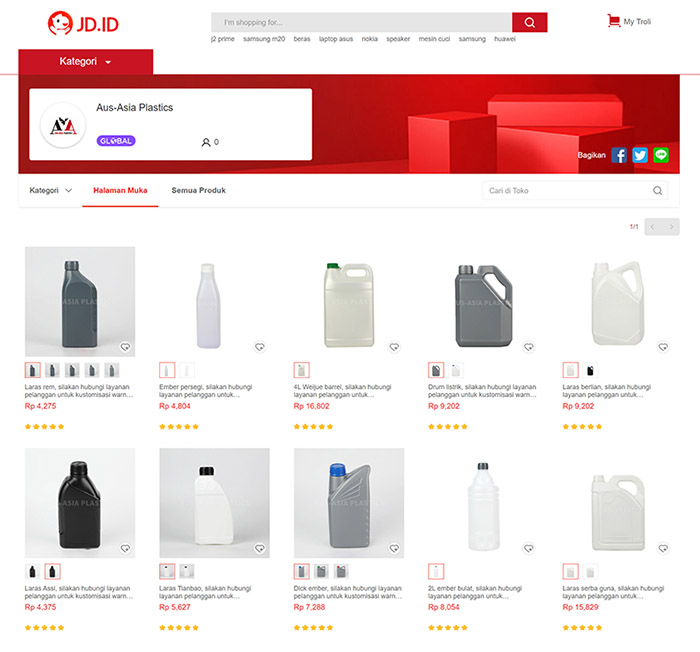The image size is (700, 652).
Task: Share store on Facebook
Action: coord(619,155)
